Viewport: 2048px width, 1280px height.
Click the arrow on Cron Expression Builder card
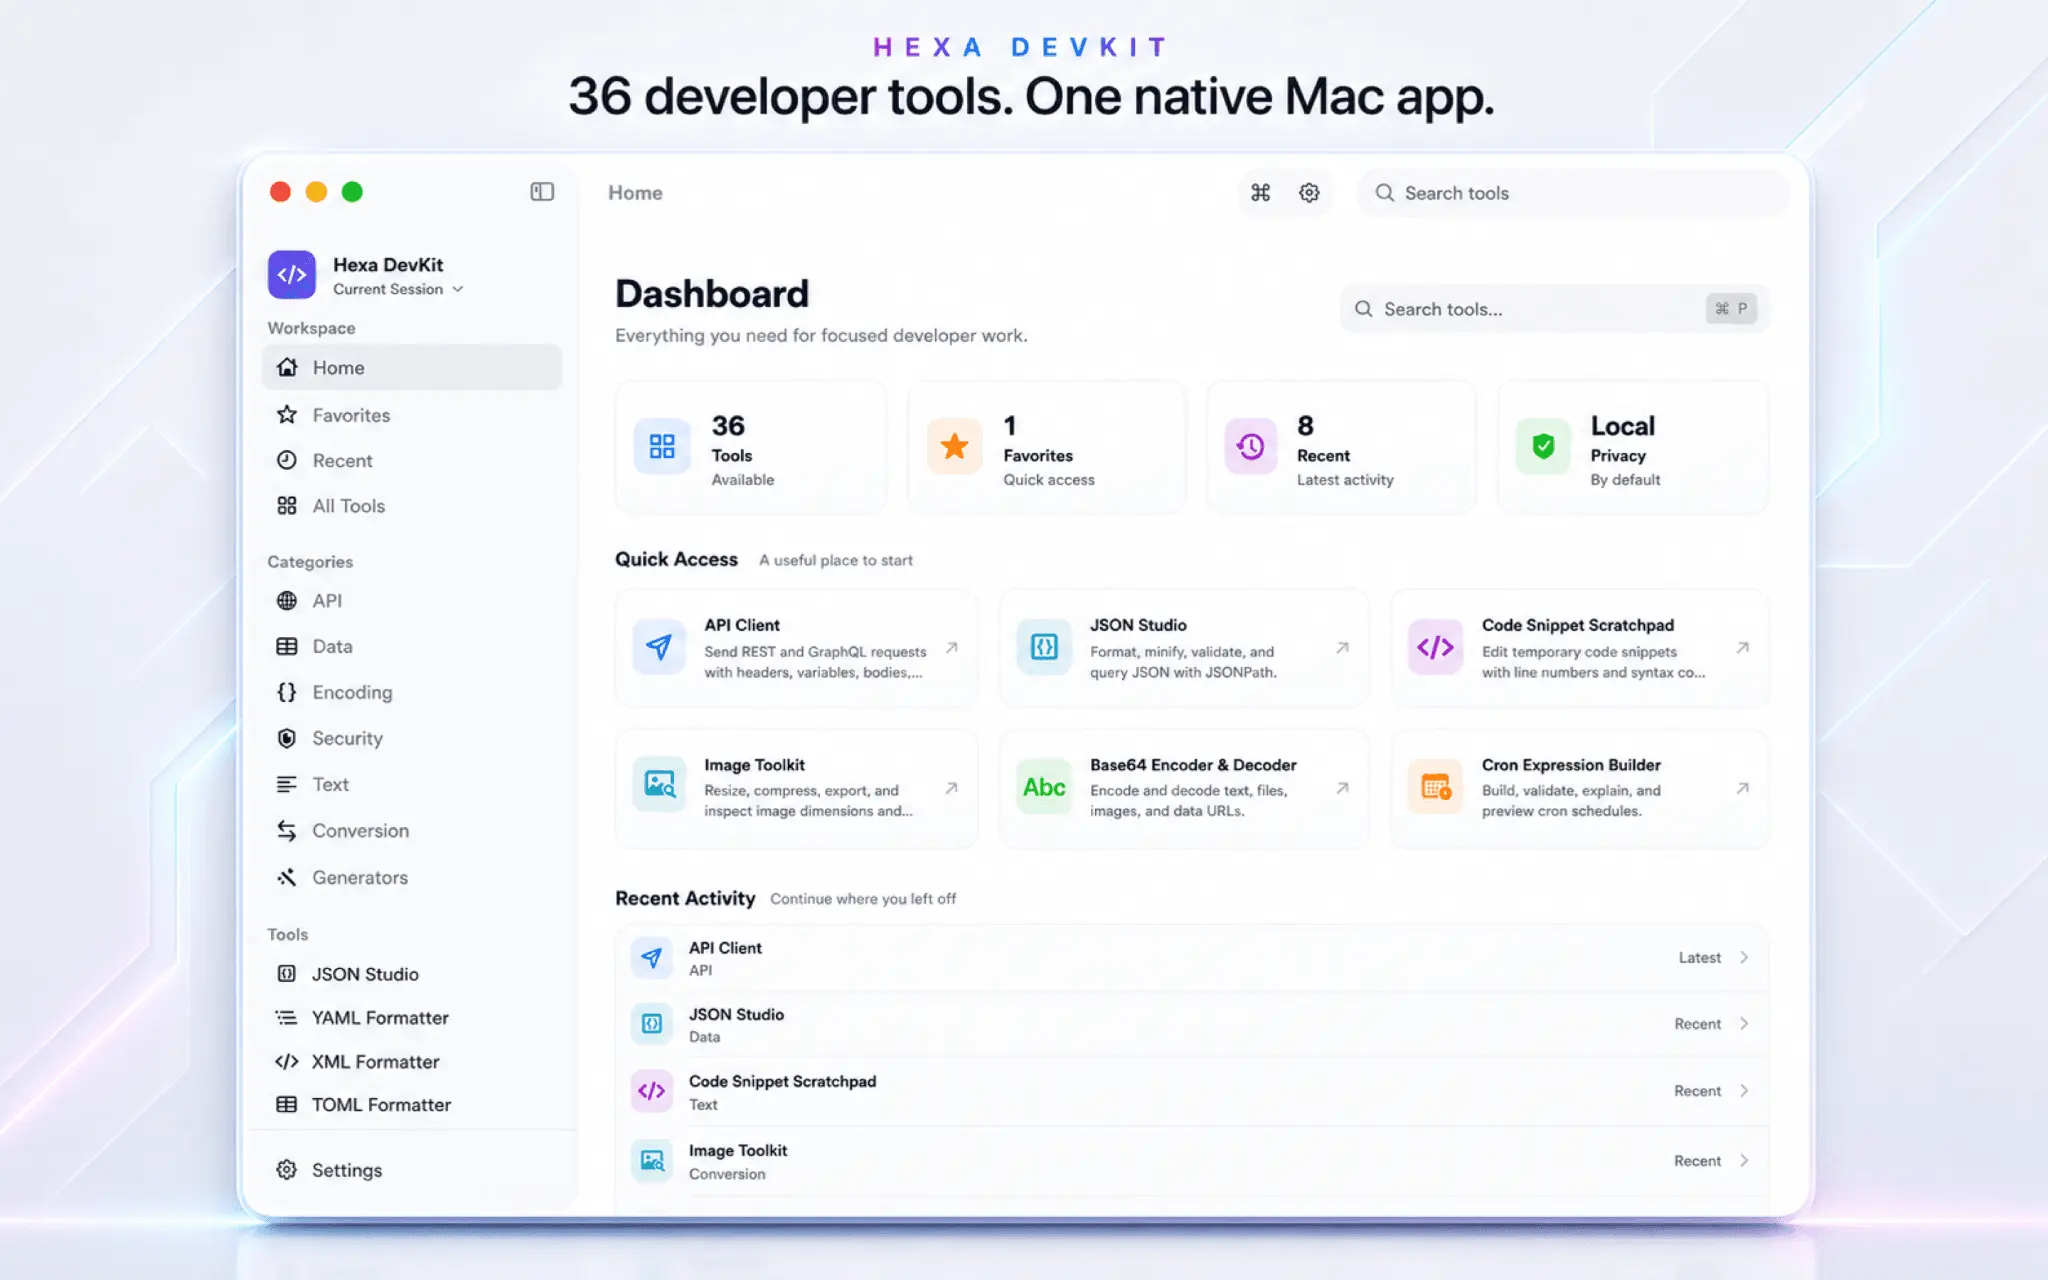tap(1743, 788)
